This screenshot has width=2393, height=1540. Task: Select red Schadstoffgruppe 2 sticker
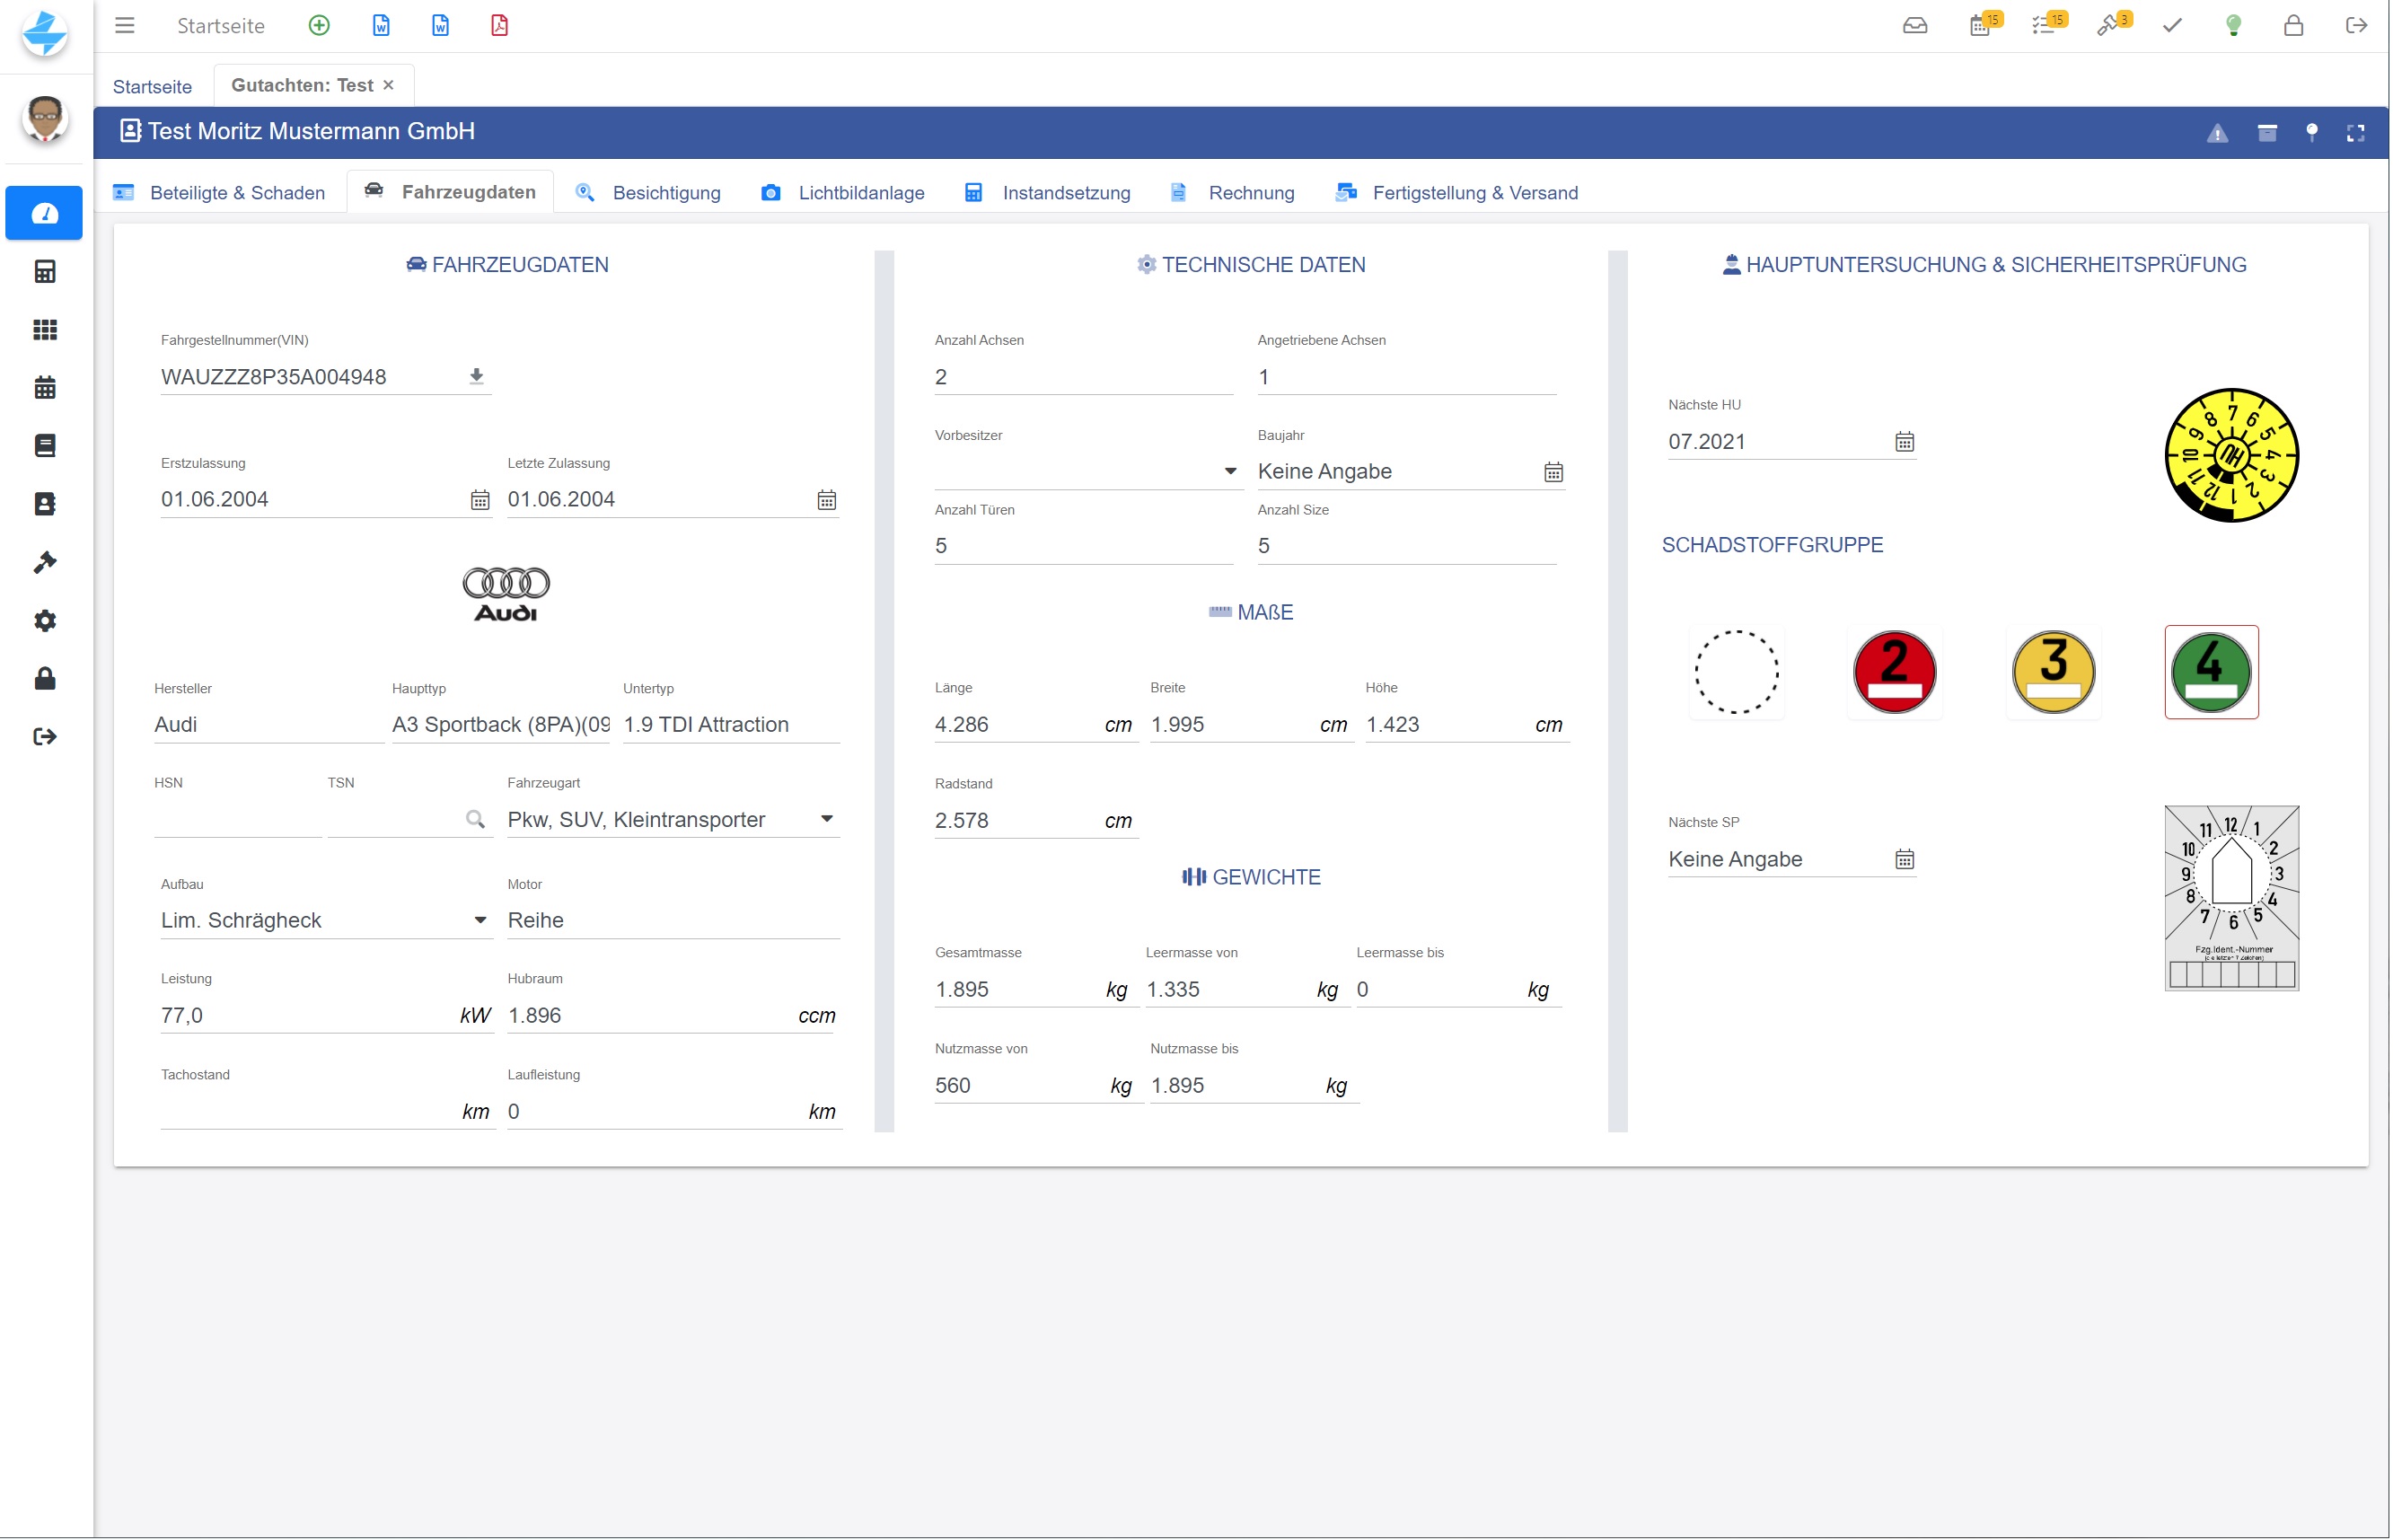(x=1894, y=672)
